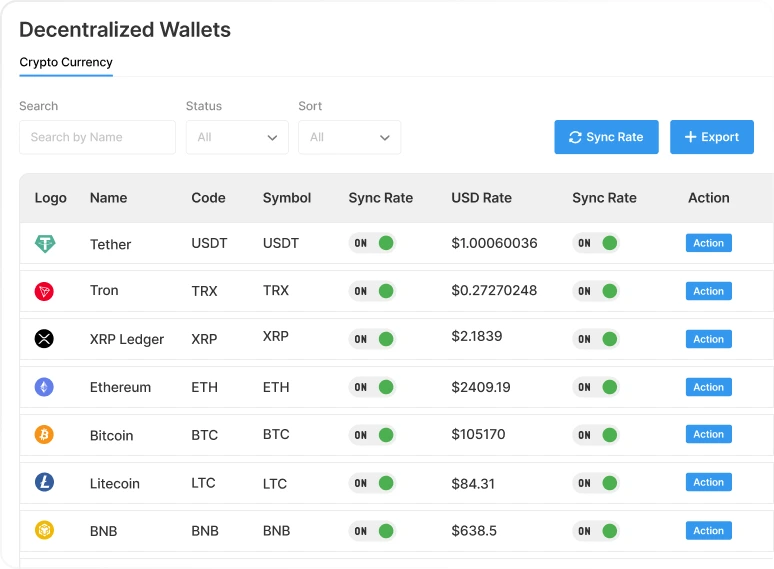Toggle Ethereum's first Sync Rate switch

click(372, 387)
